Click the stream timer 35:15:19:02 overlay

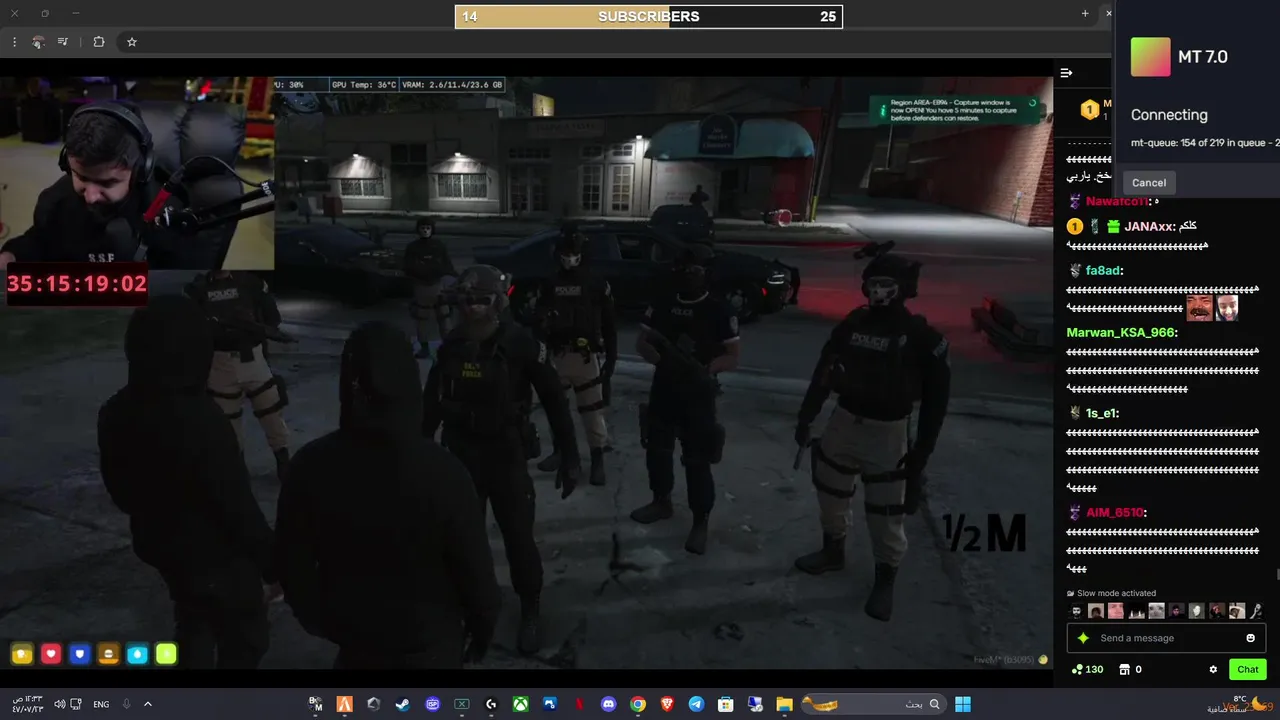[x=77, y=284]
